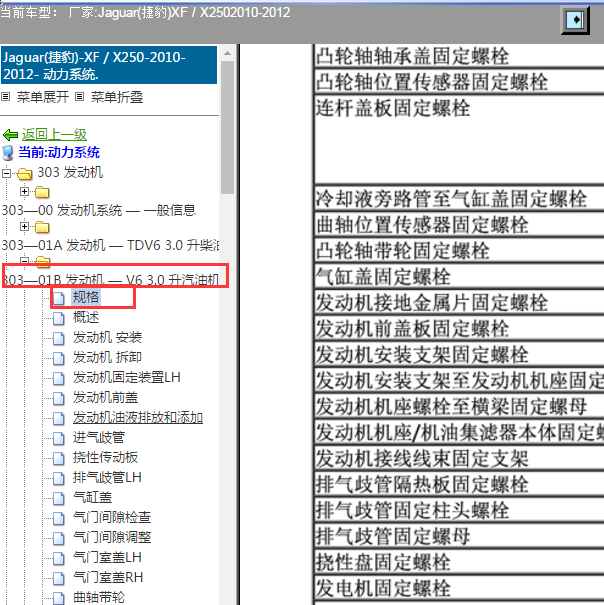The height and width of the screenshot is (605, 604).
Task: Click the page icon beside 概述
Action: (x=59, y=318)
